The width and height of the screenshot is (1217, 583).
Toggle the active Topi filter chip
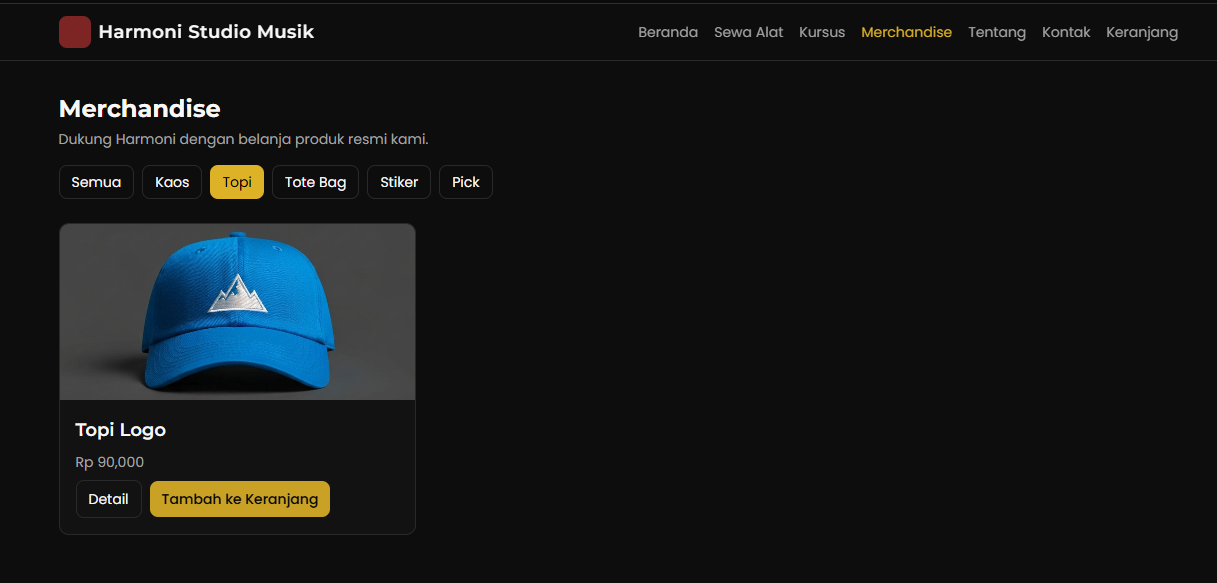tap(237, 182)
